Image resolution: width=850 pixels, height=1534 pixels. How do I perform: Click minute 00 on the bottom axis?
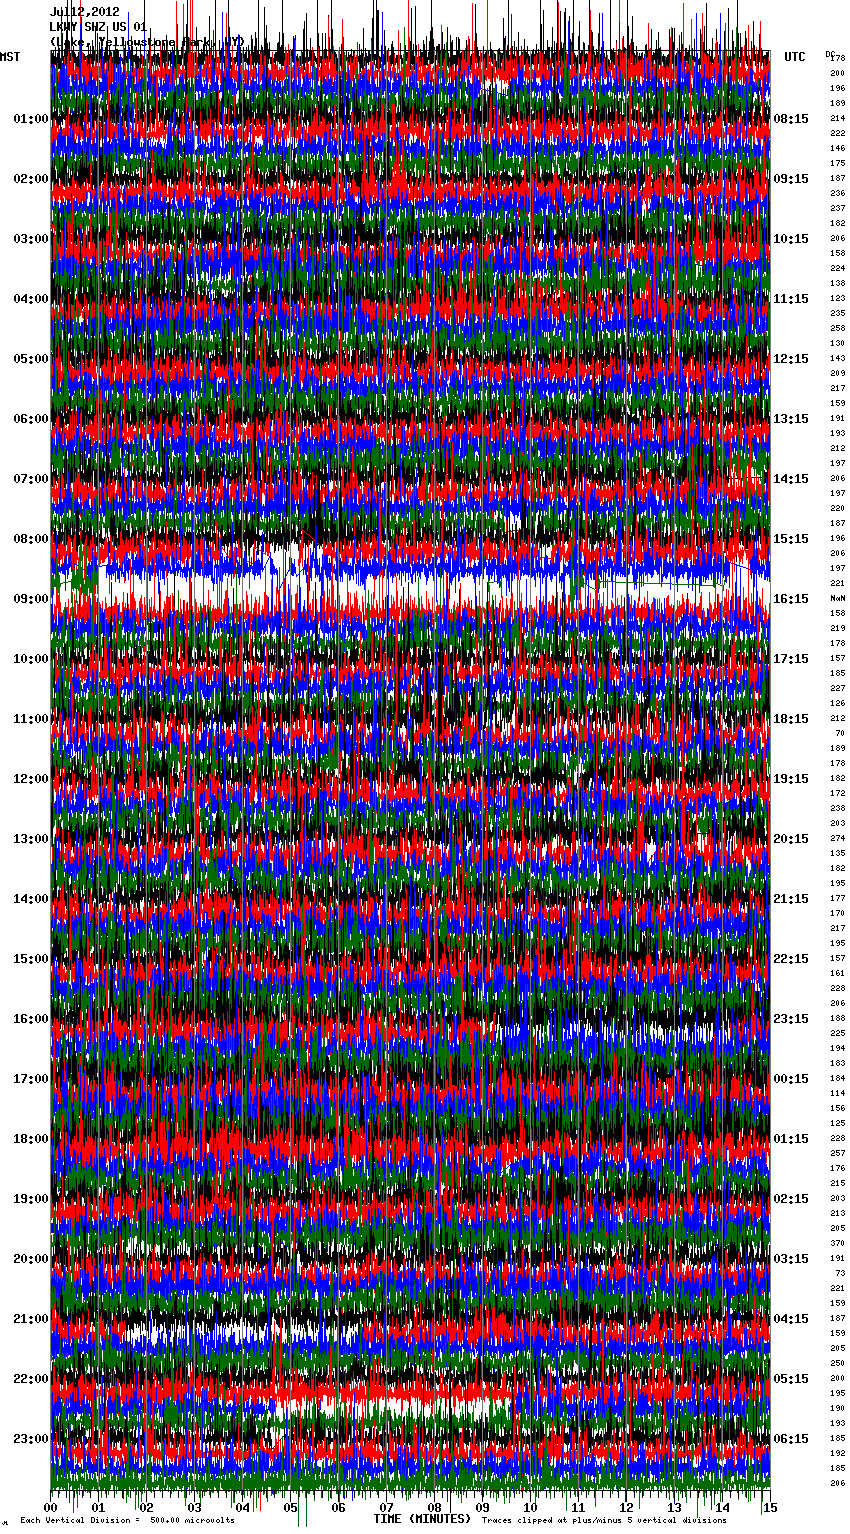[x=51, y=1508]
